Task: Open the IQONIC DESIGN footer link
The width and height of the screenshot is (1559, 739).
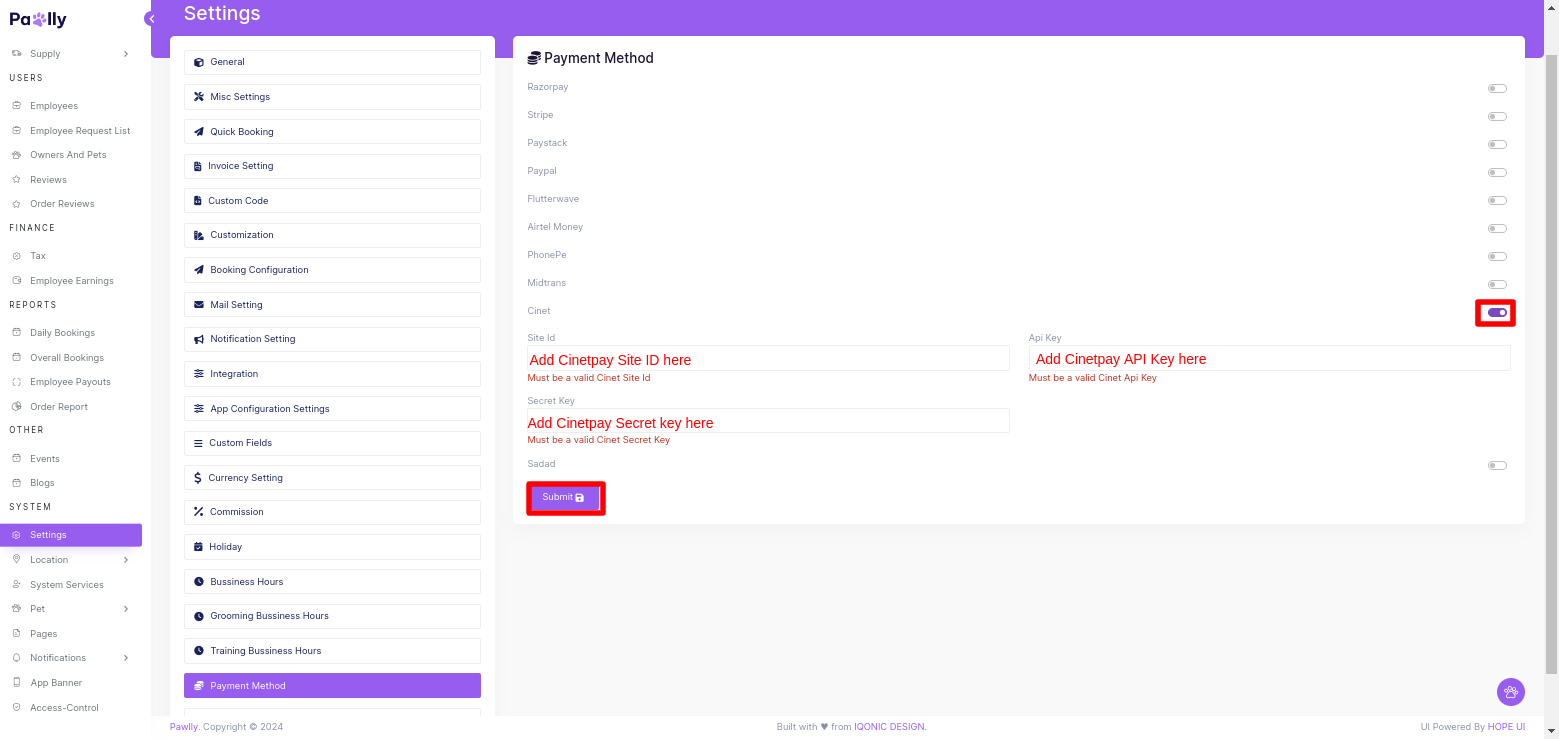Action: (890, 727)
